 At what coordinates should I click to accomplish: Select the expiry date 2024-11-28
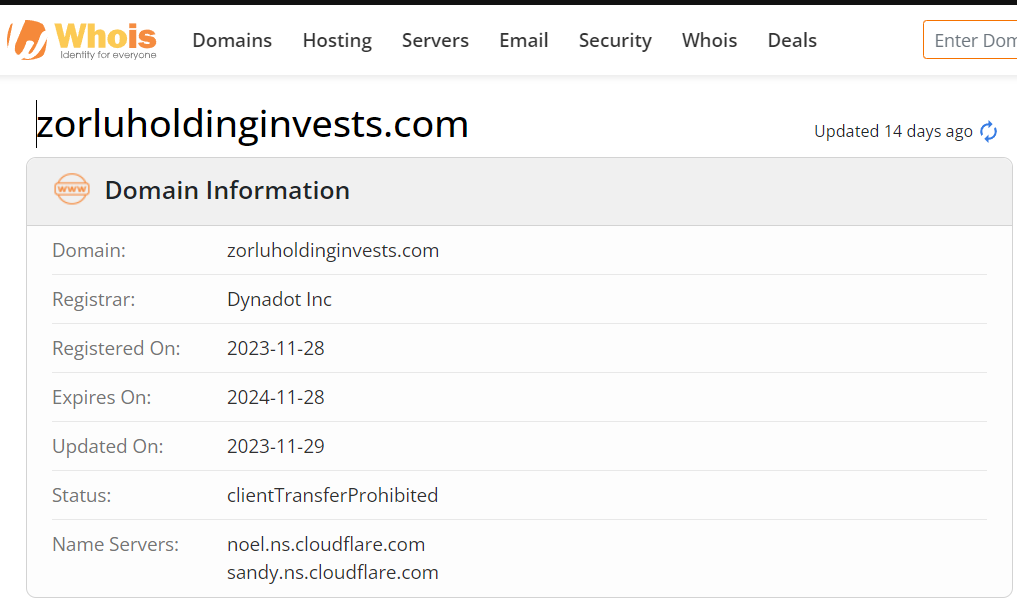click(x=276, y=397)
